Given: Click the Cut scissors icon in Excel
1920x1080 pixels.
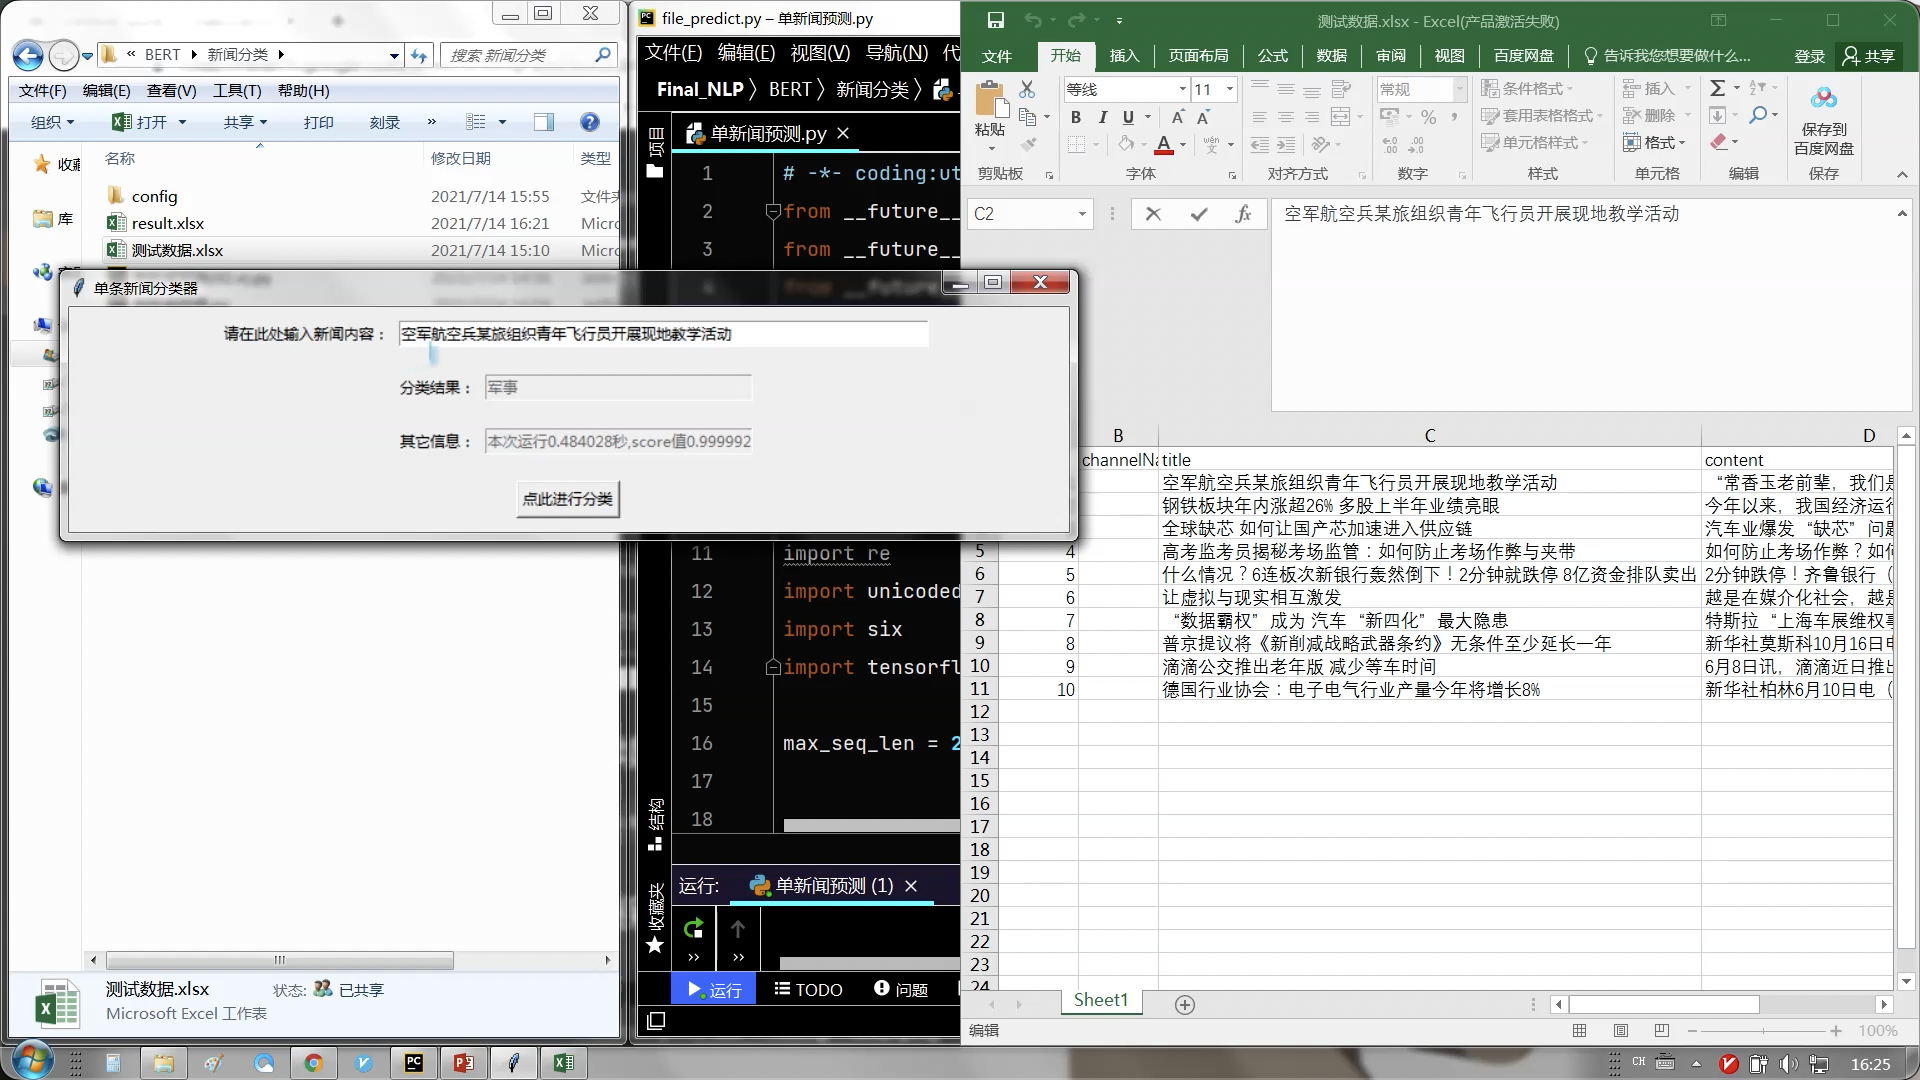Looking at the screenshot, I should click(x=1027, y=90).
